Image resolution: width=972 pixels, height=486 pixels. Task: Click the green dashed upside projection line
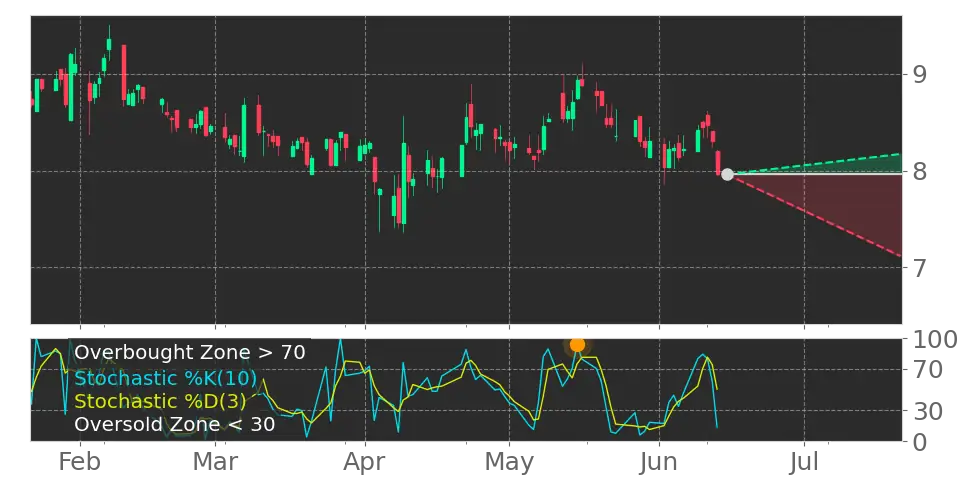coord(815,164)
